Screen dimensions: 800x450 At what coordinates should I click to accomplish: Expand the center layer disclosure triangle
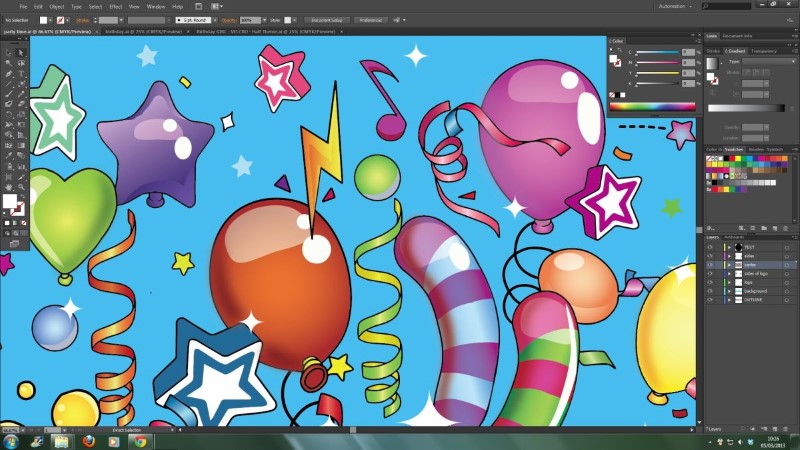pos(729,264)
